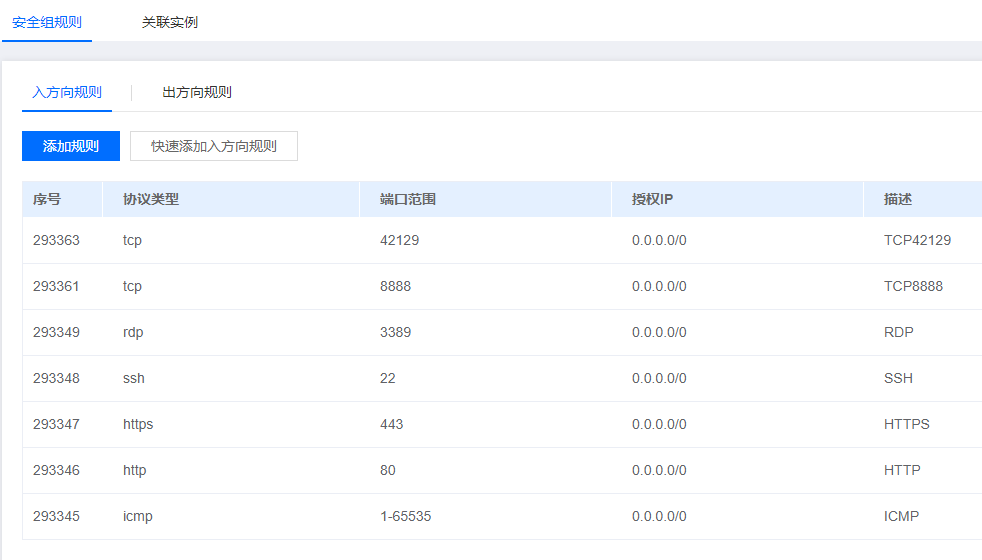Click port range 1-65535

click(x=405, y=517)
